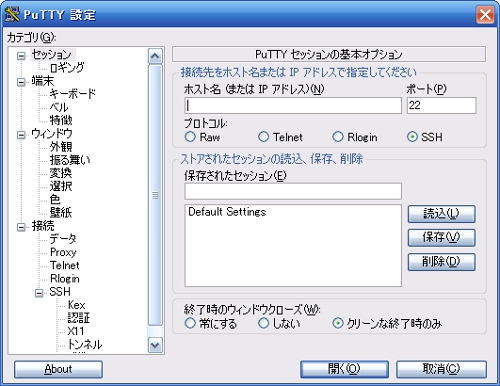Open キーボード category

tap(72, 94)
